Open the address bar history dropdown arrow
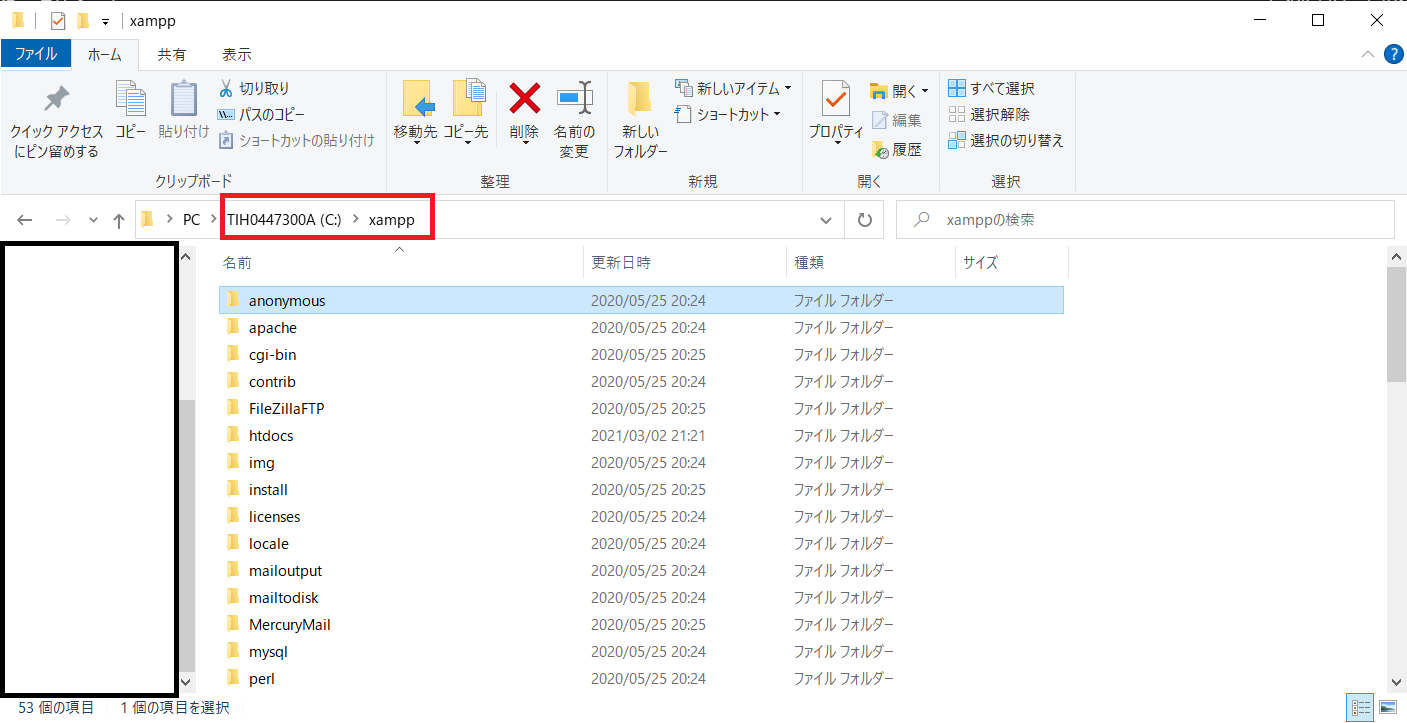 click(x=826, y=220)
